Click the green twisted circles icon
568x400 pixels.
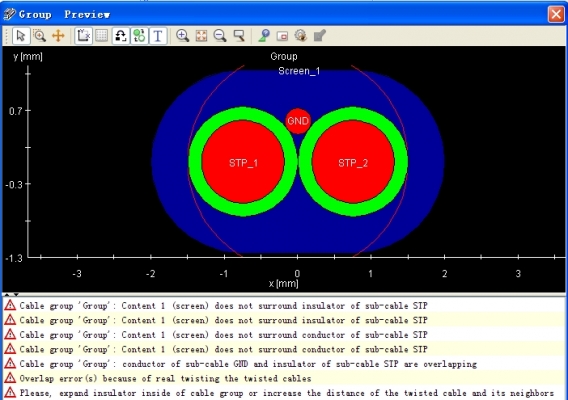139,36
